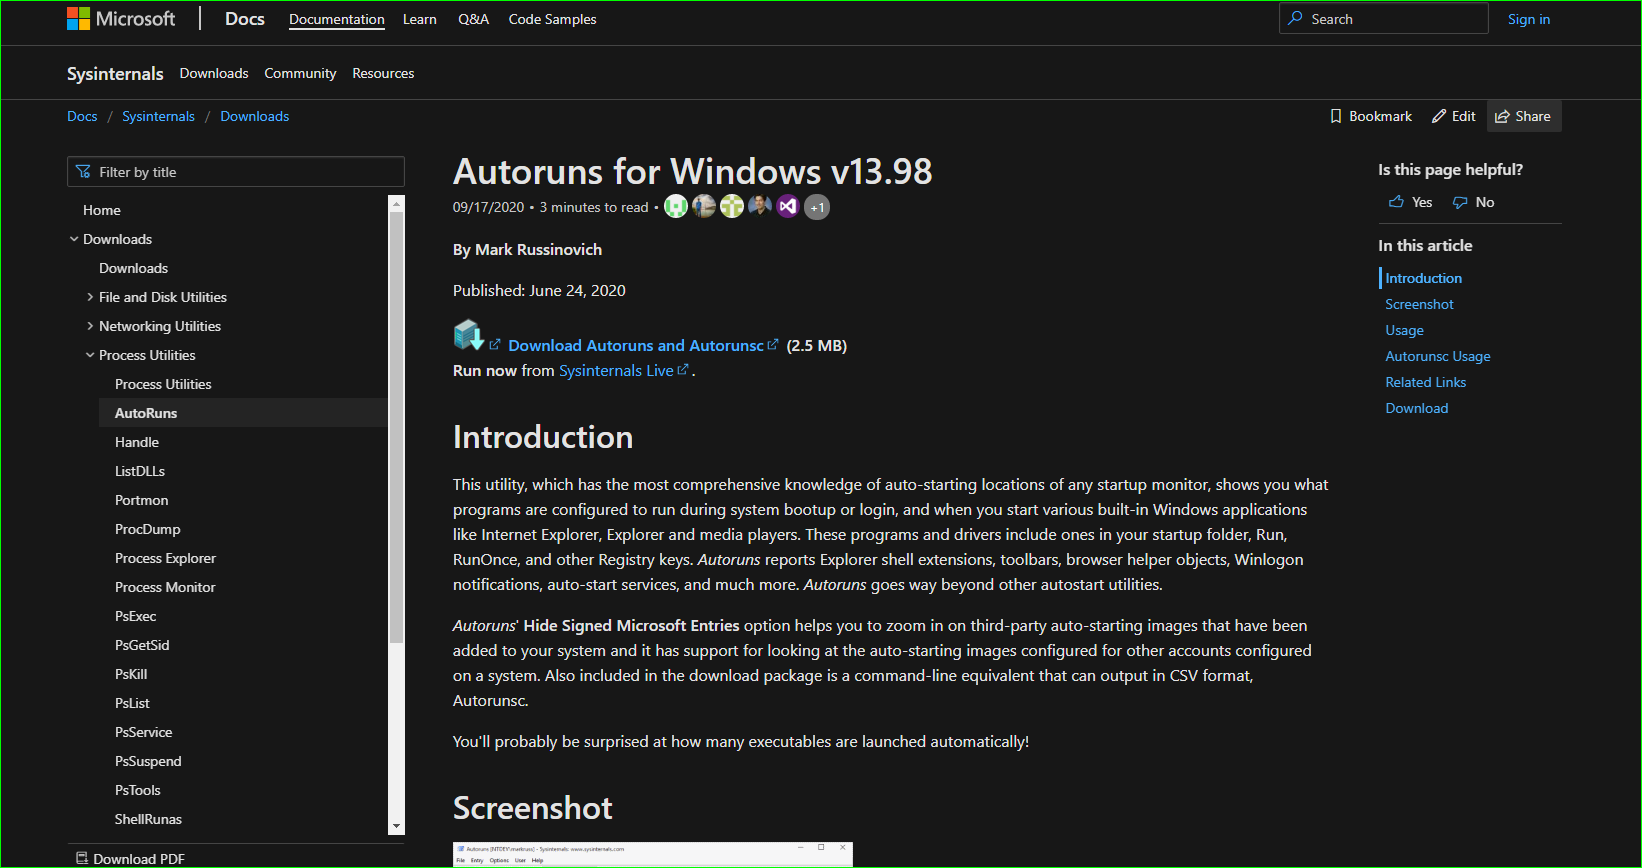Image resolution: width=1642 pixels, height=868 pixels.
Task: Click the Bookmark icon
Action: coord(1336,116)
